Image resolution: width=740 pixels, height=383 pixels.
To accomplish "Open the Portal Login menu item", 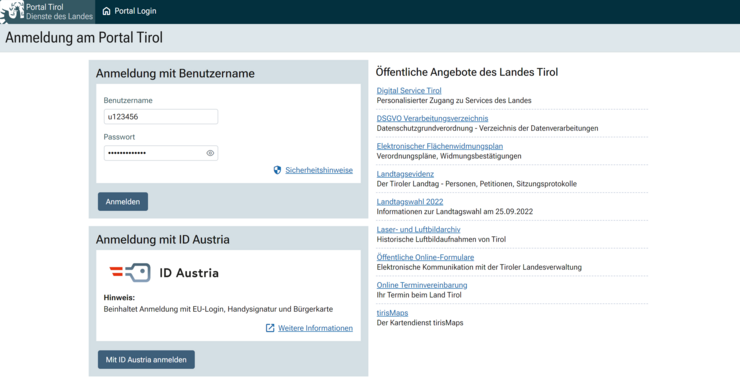I will pos(129,11).
